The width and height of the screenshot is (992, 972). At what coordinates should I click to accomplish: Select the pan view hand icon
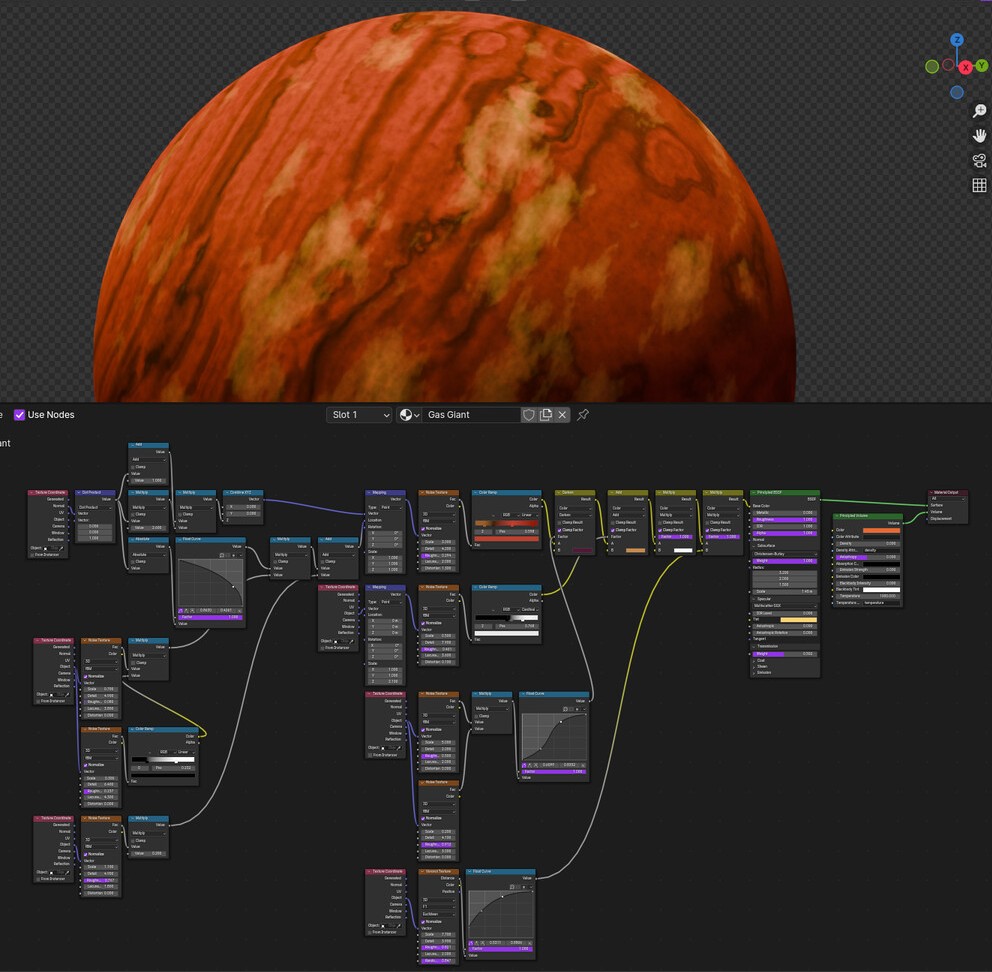pyautogui.click(x=979, y=136)
